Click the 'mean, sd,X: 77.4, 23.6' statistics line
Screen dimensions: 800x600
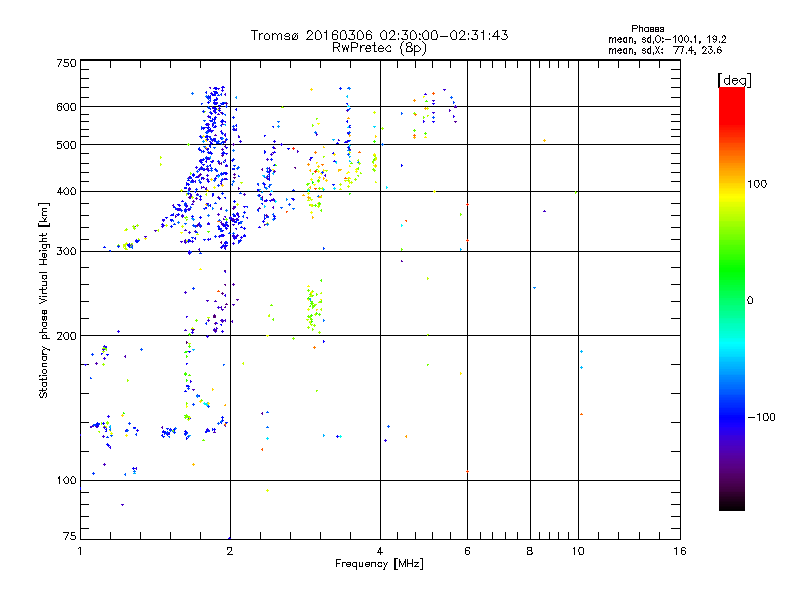click(x=665, y=50)
